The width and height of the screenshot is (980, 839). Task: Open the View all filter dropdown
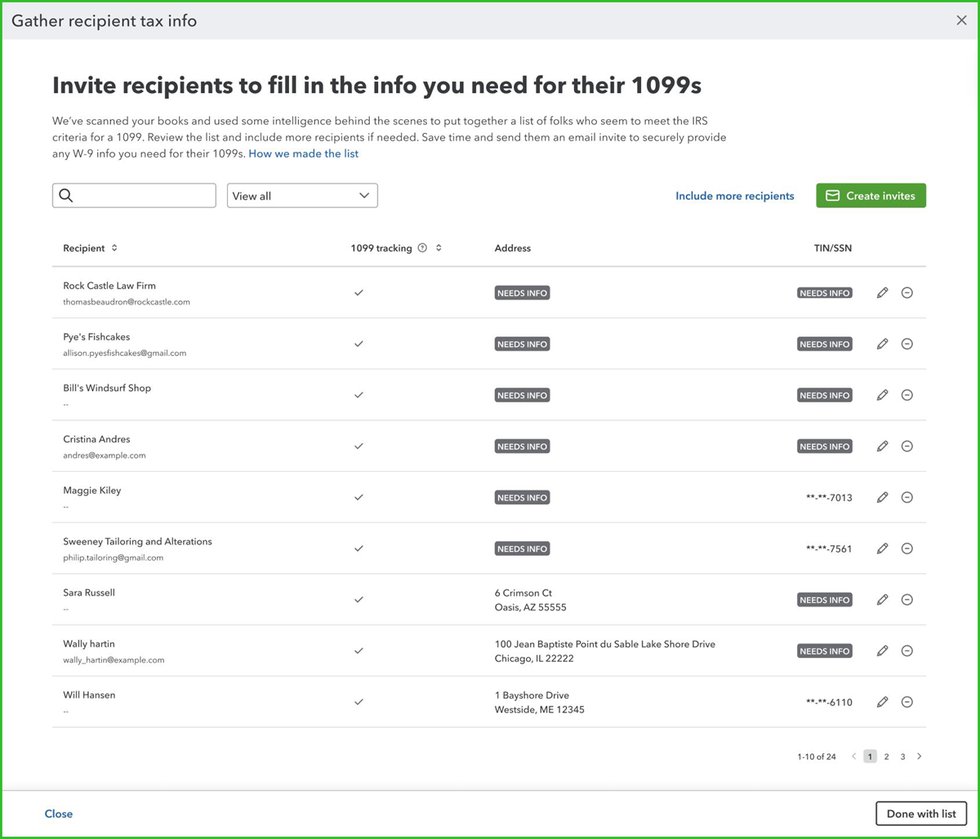coord(302,196)
